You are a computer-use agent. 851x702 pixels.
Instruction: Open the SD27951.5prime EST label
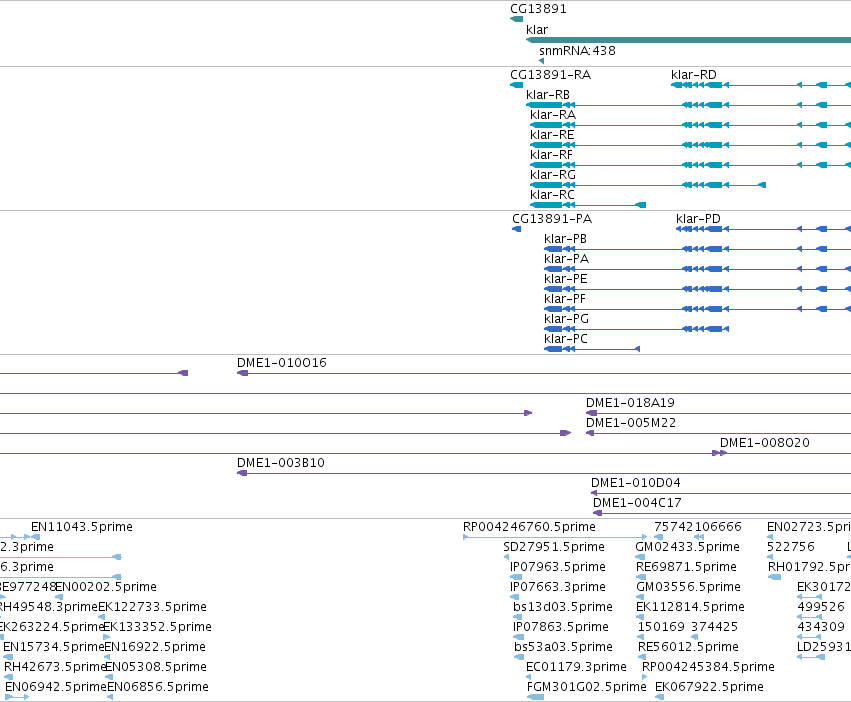[554, 547]
